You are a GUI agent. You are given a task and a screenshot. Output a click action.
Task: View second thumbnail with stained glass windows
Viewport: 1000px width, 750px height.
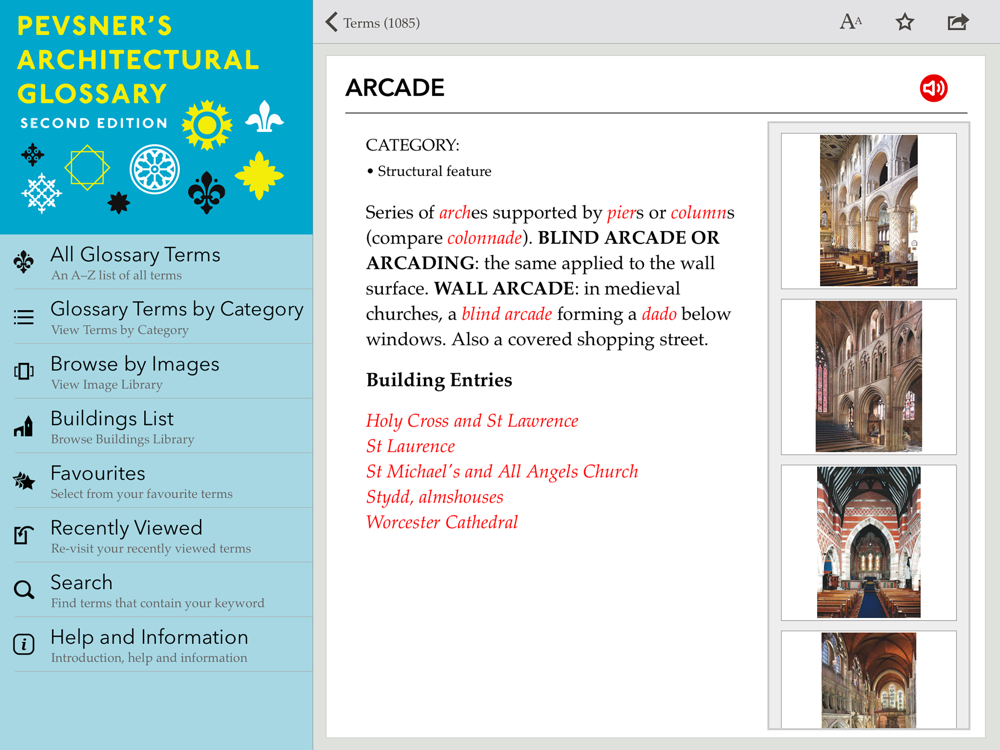[x=869, y=376]
